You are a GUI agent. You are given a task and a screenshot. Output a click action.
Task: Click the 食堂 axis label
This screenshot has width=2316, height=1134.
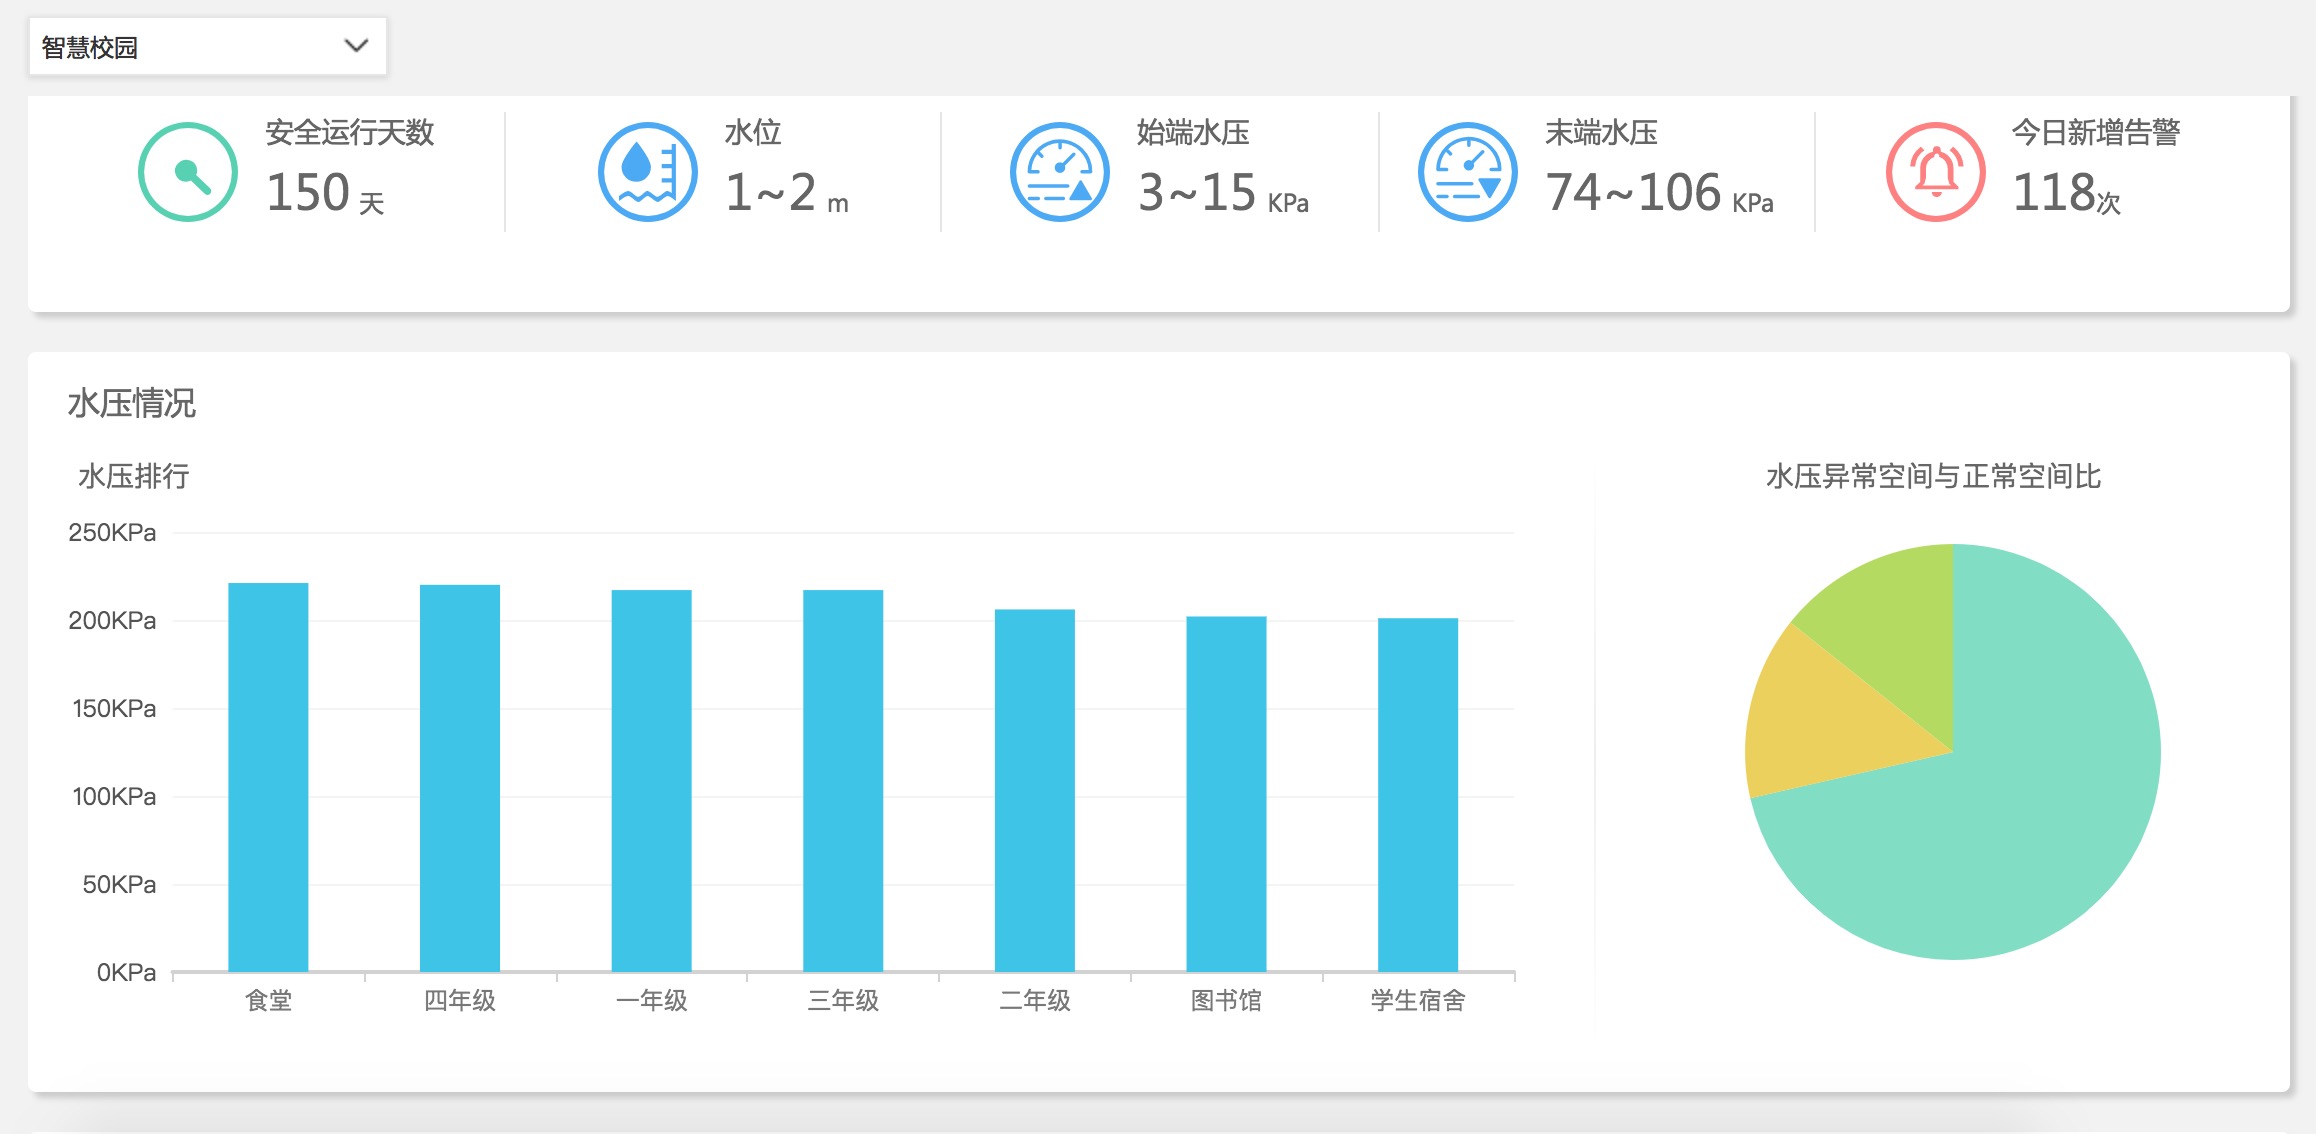[269, 1001]
